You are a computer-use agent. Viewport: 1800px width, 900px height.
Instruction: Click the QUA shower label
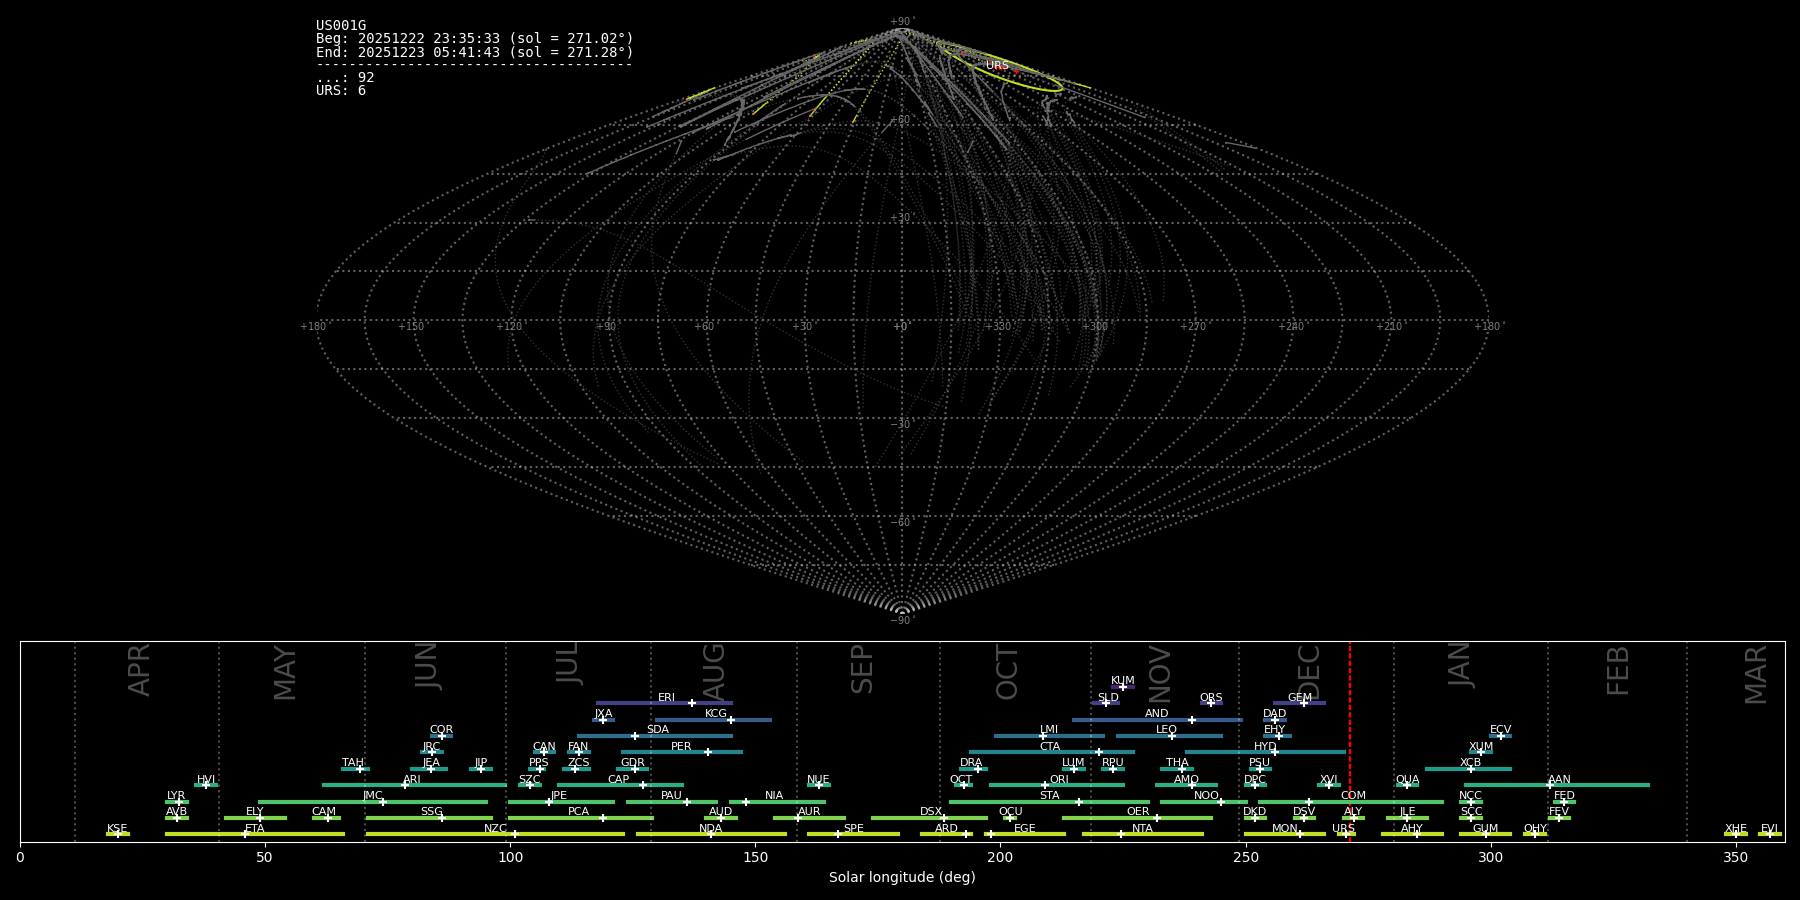coord(1407,780)
